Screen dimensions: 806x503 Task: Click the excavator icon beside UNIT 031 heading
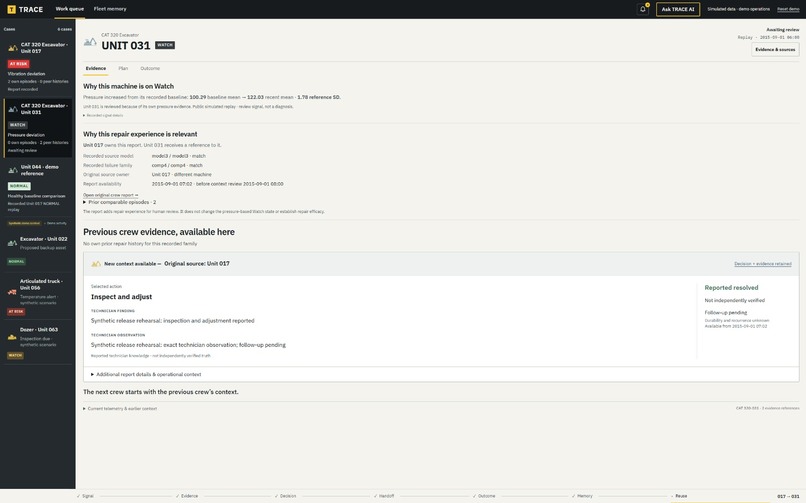pyautogui.click(x=90, y=42)
